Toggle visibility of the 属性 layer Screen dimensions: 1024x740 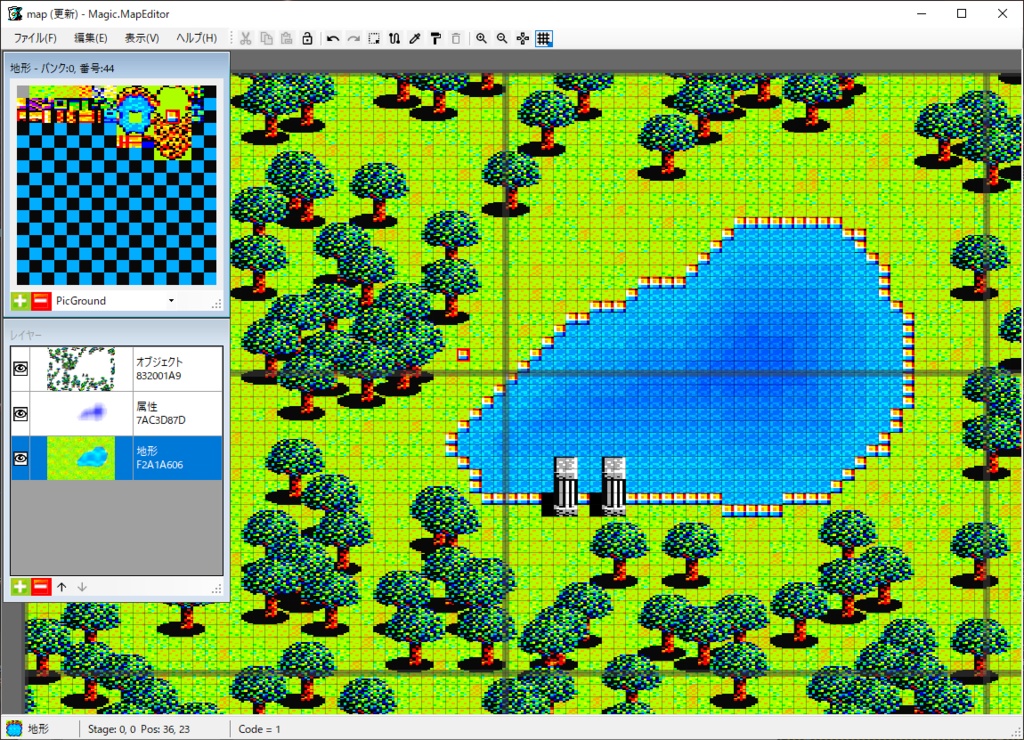point(20,413)
